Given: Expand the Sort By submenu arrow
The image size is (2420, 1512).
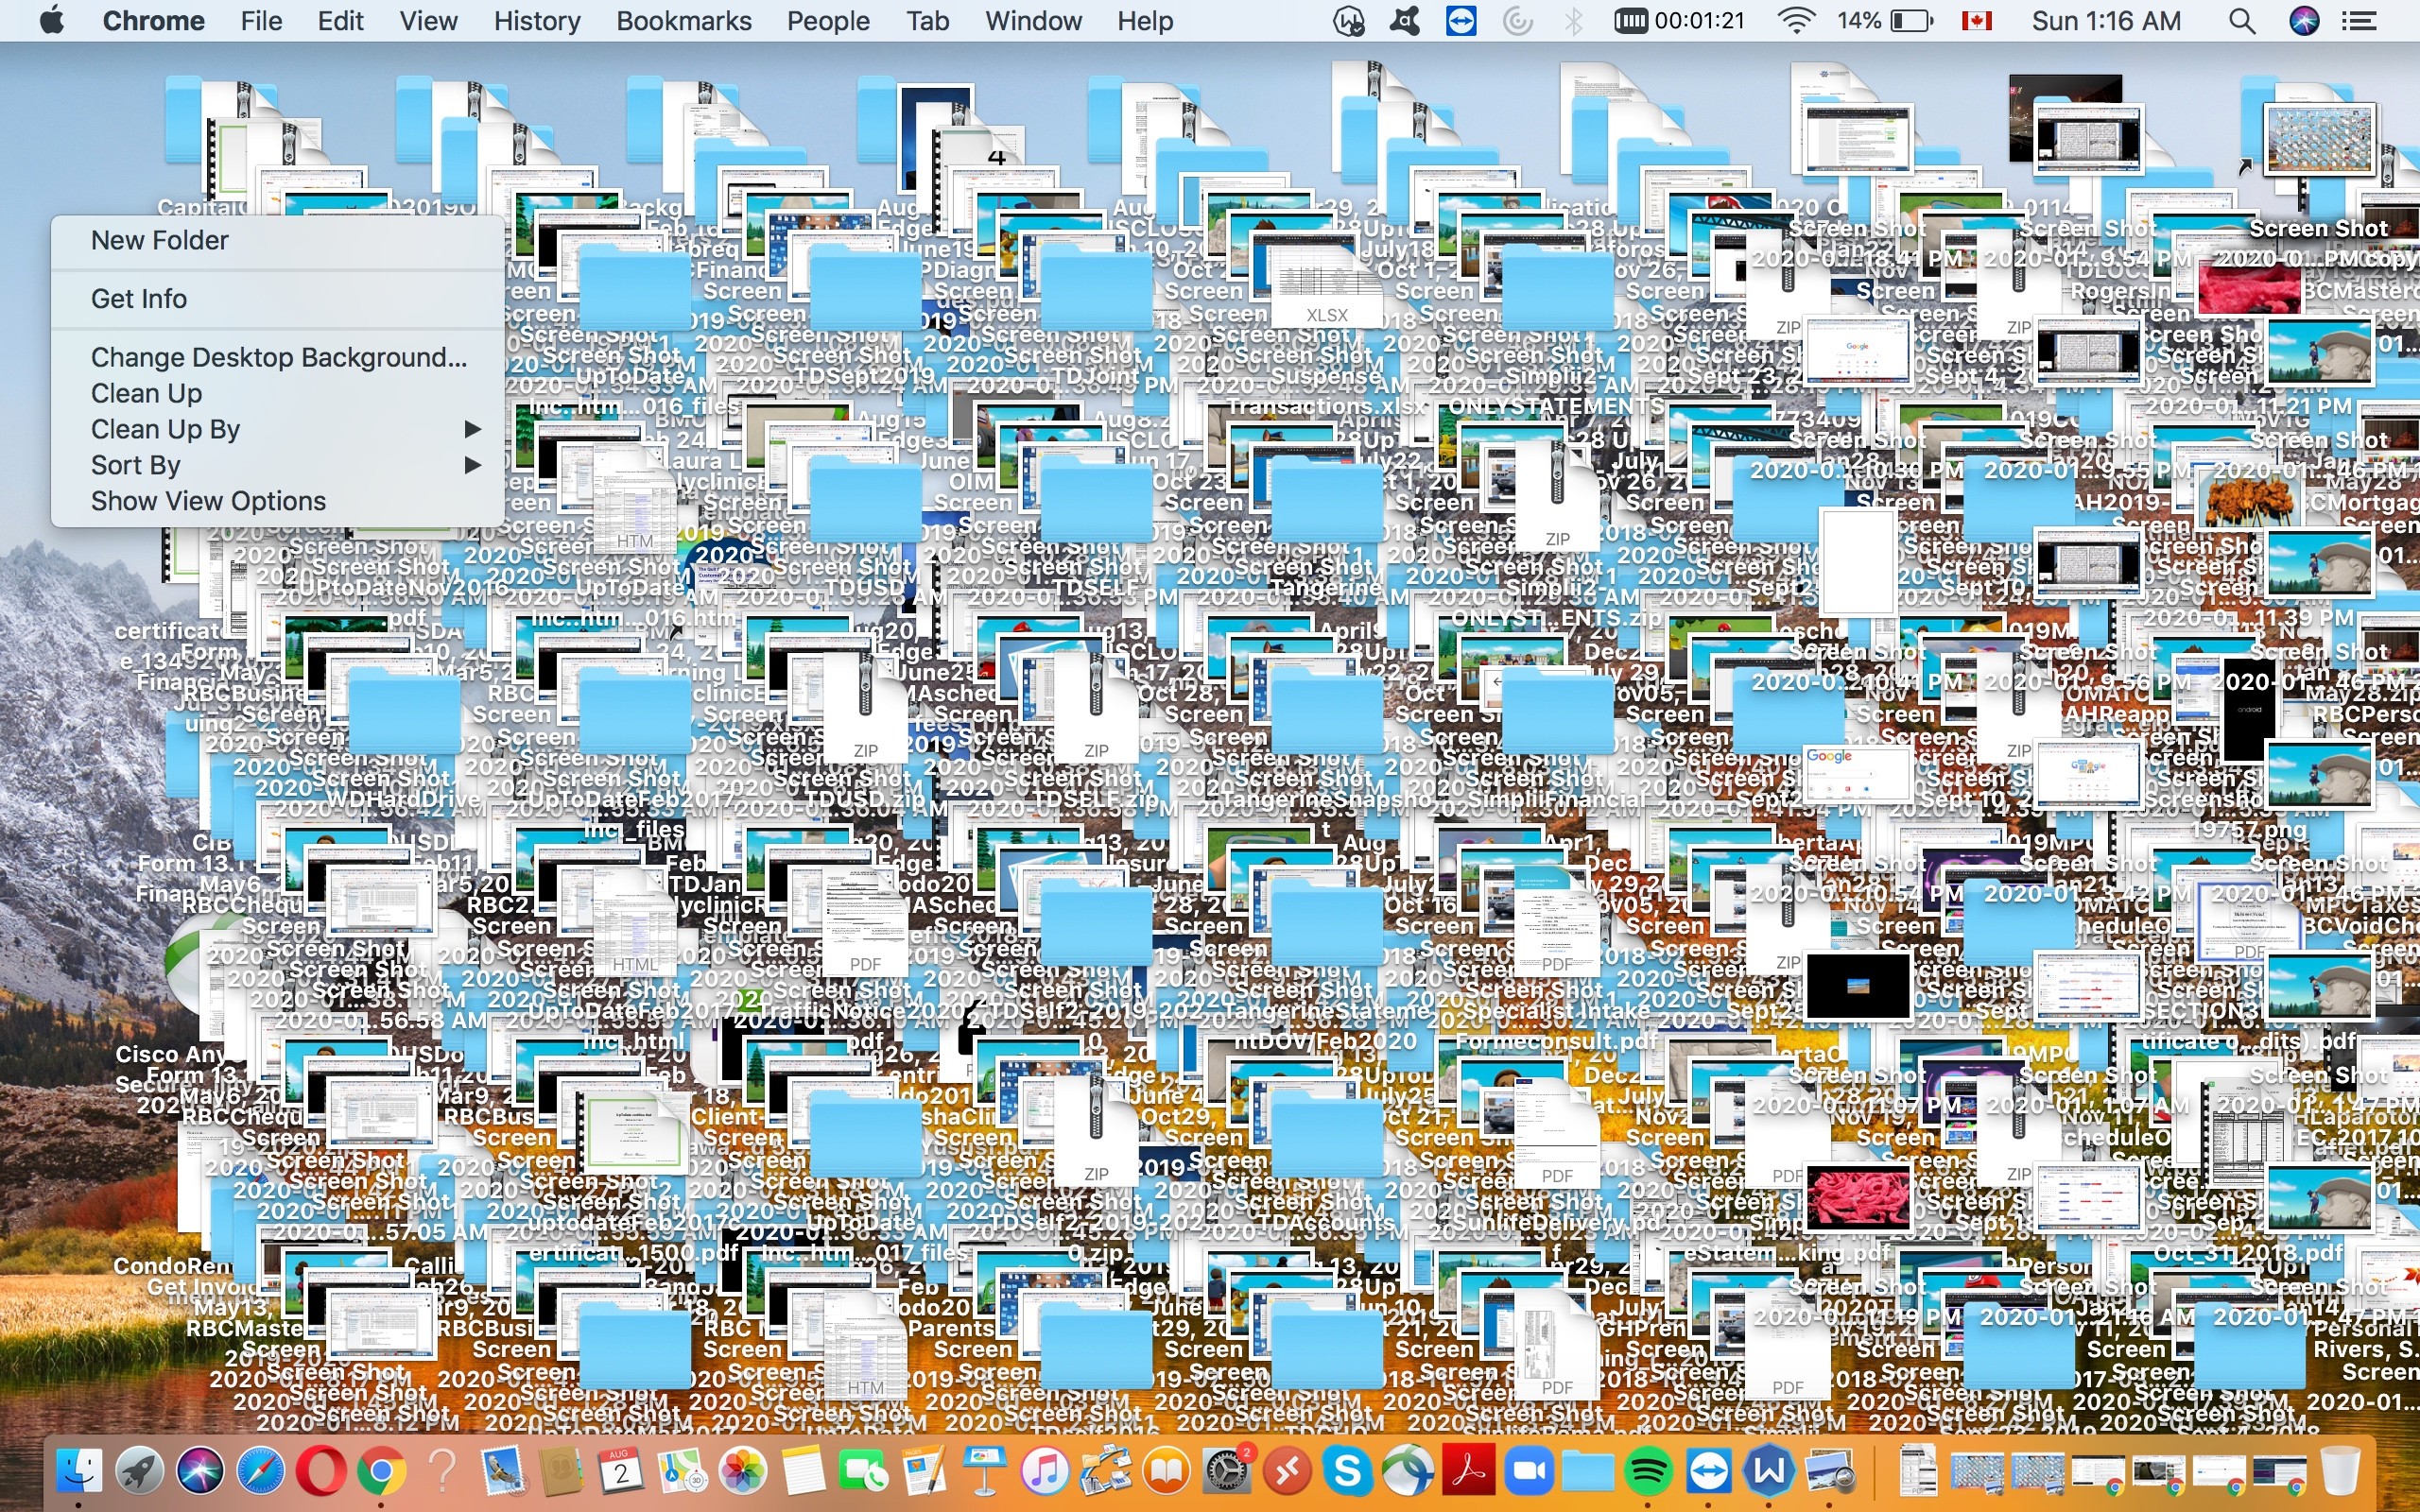Looking at the screenshot, I should [x=472, y=465].
